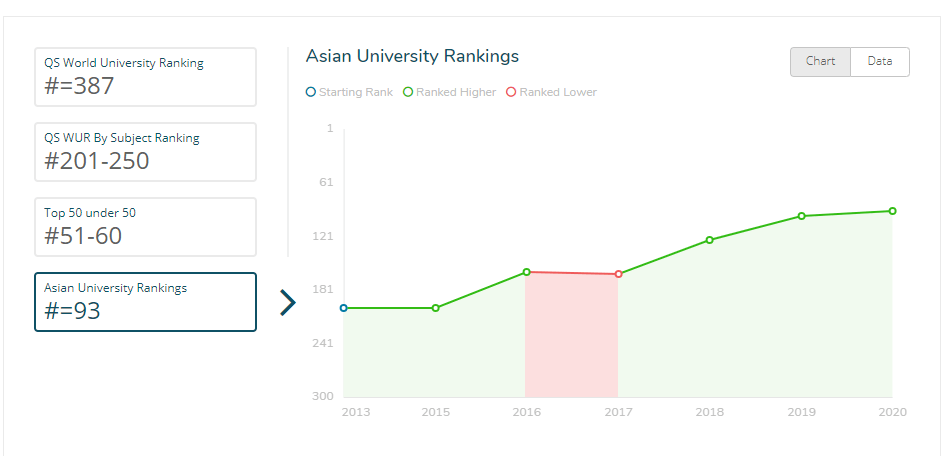This screenshot has width=947, height=456.
Task: Click the Asian University Rankings chart title
Action: [x=412, y=56]
